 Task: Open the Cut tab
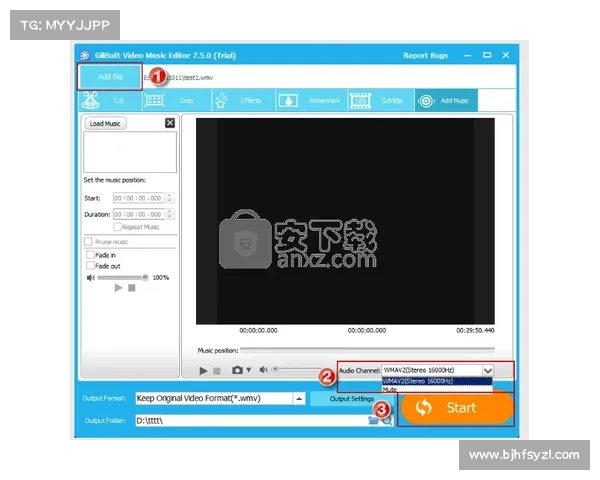[x=111, y=101]
